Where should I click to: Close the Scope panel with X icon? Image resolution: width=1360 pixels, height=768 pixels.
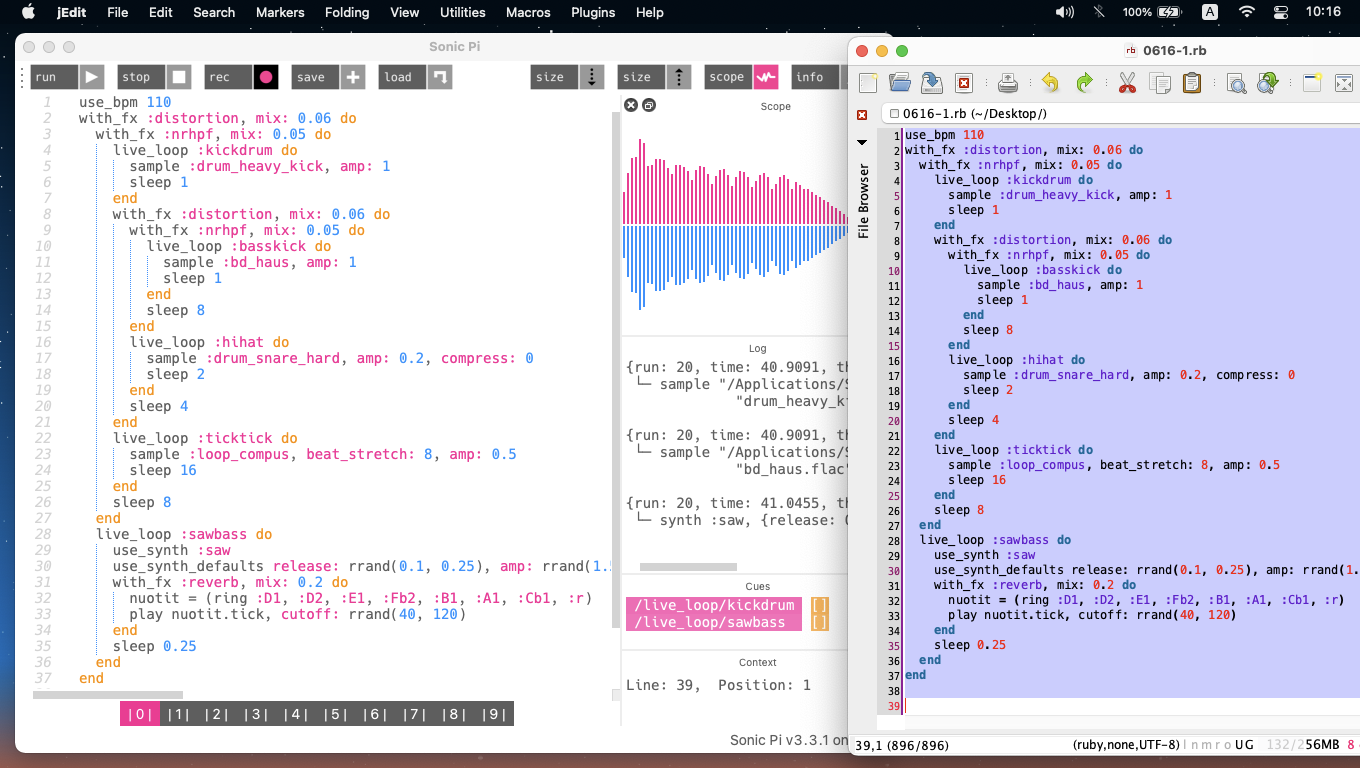[631, 105]
